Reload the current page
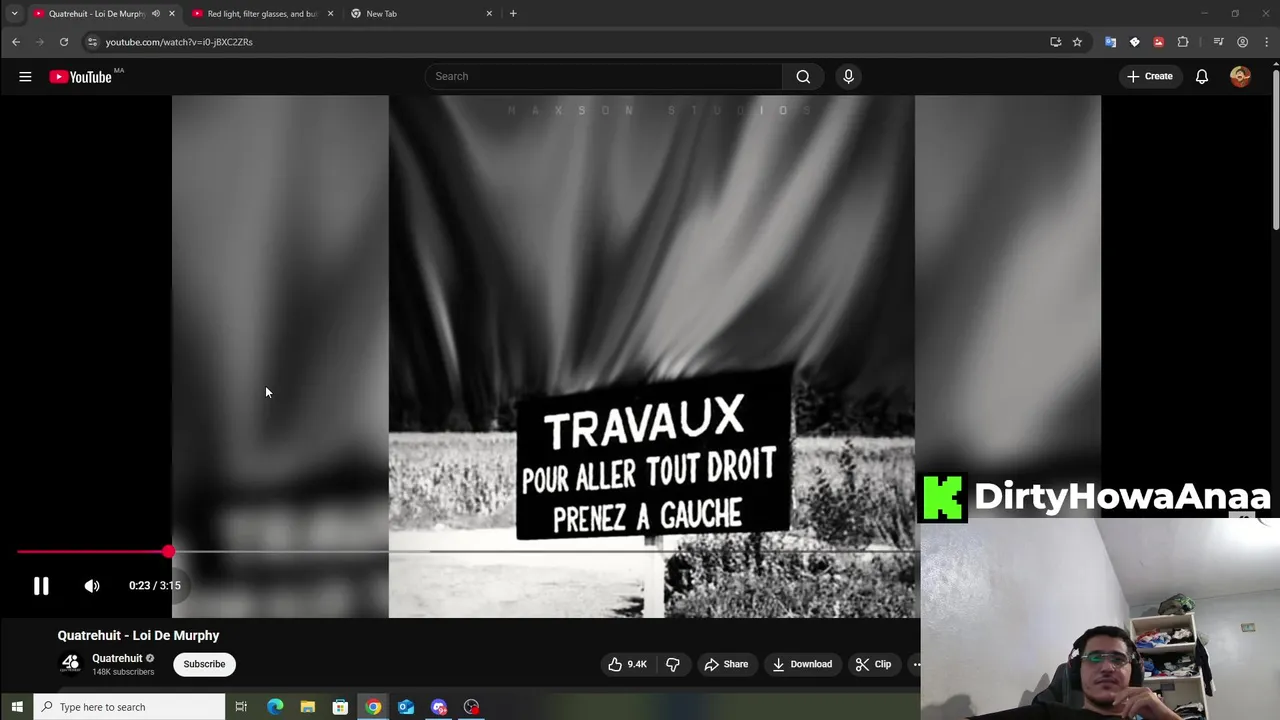 (x=64, y=42)
